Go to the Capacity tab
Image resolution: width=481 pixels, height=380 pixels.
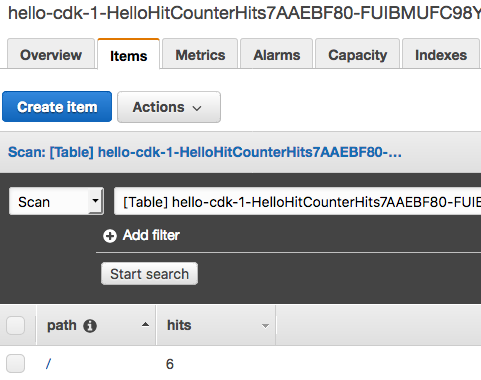tap(357, 54)
